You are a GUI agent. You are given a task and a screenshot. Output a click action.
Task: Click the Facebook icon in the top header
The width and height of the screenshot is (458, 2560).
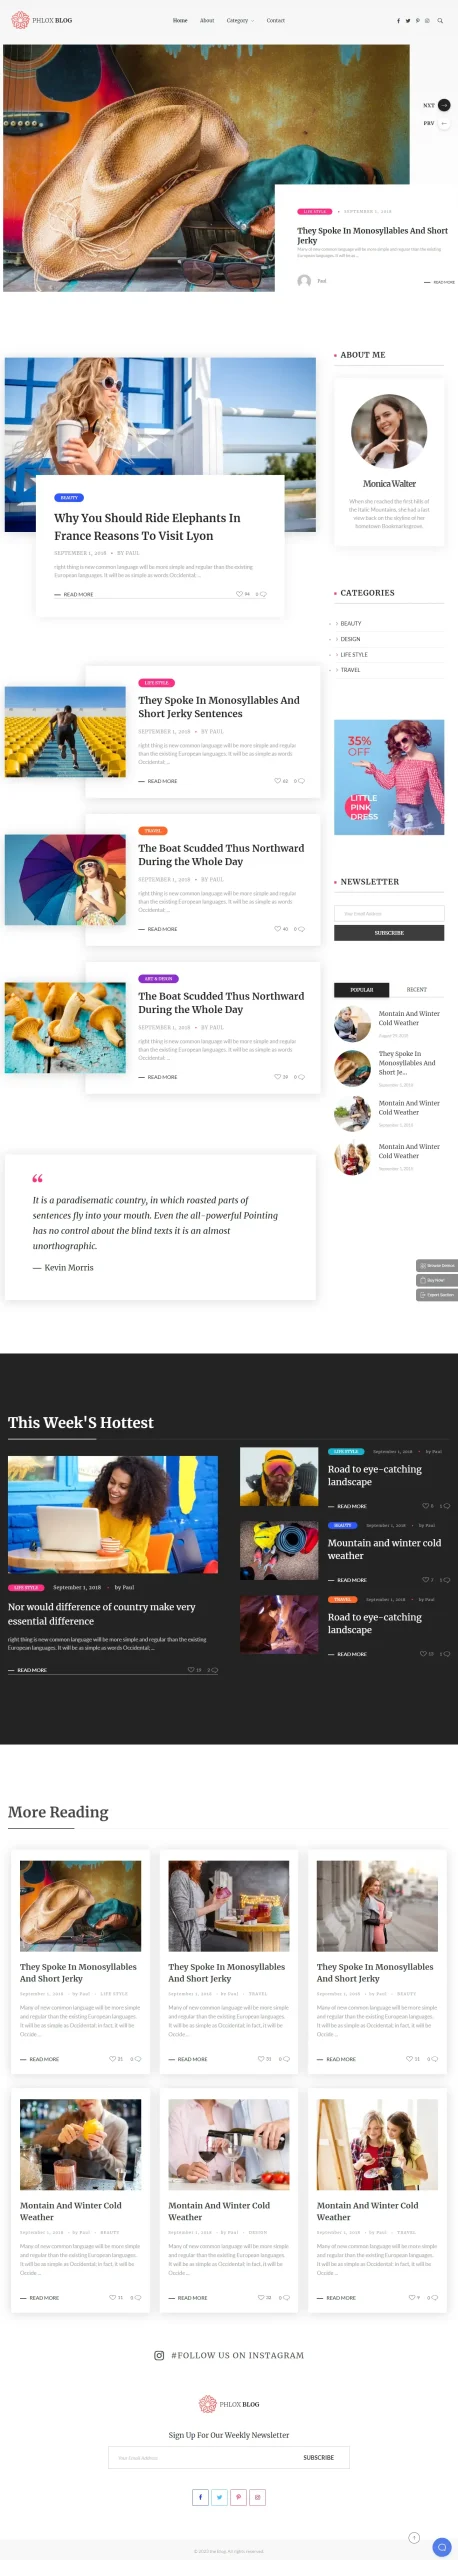398,20
